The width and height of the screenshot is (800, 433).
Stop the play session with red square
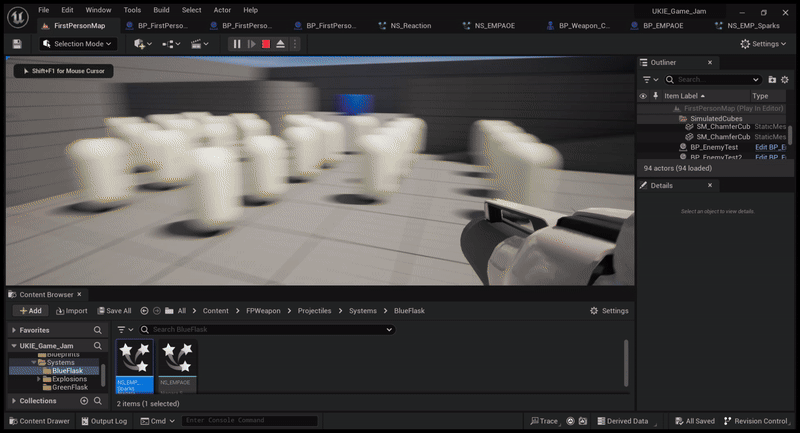[x=265, y=44]
